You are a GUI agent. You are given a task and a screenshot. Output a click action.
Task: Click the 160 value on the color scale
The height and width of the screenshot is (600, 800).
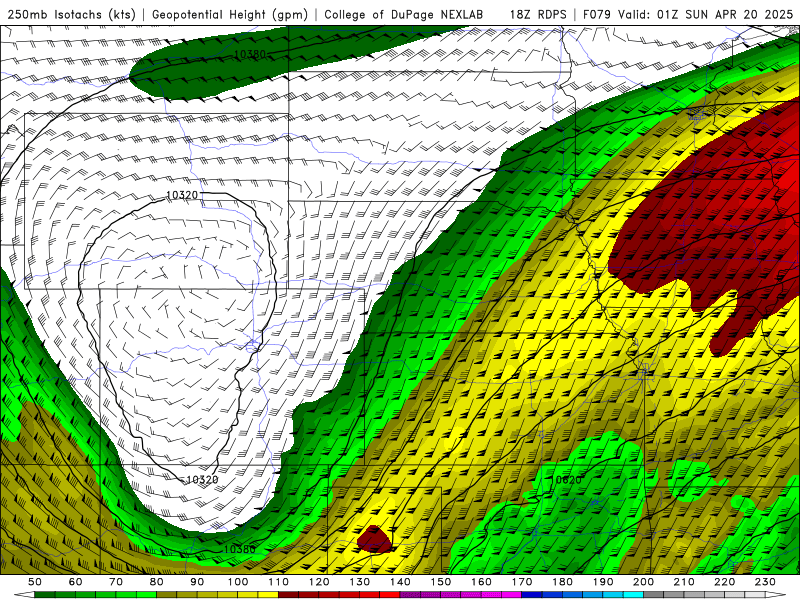pos(481,582)
